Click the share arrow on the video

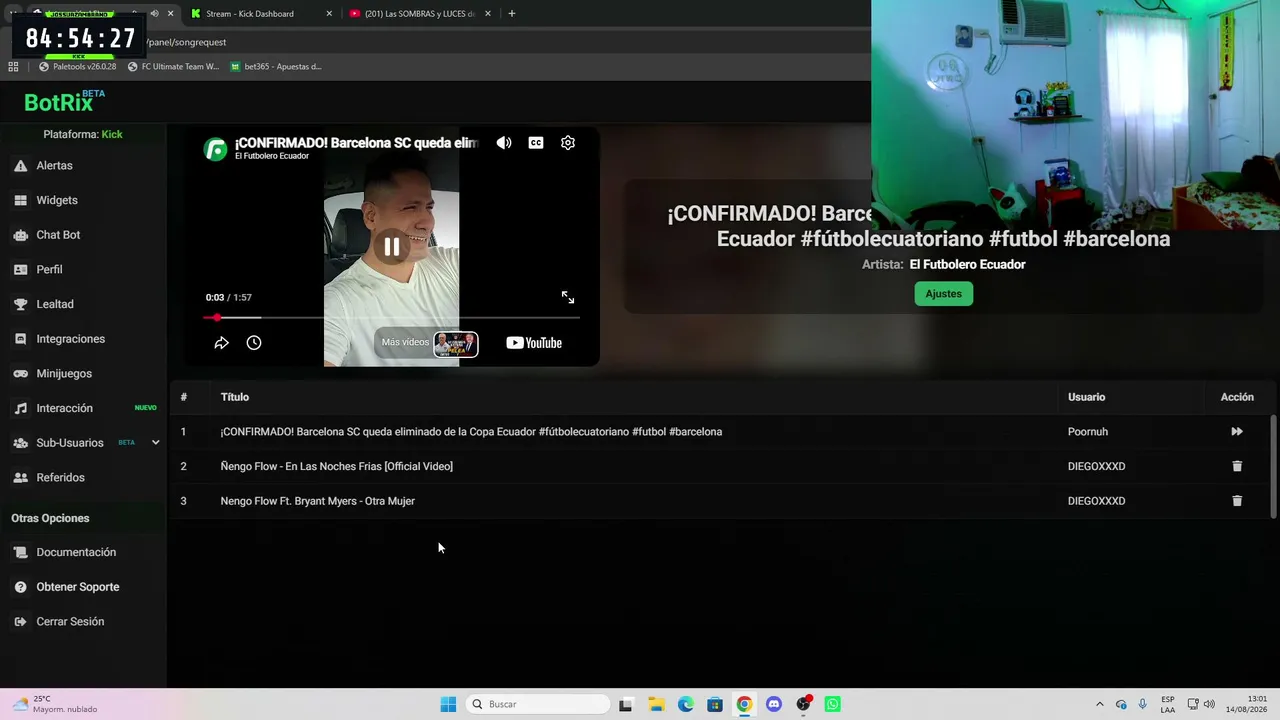click(x=222, y=343)
